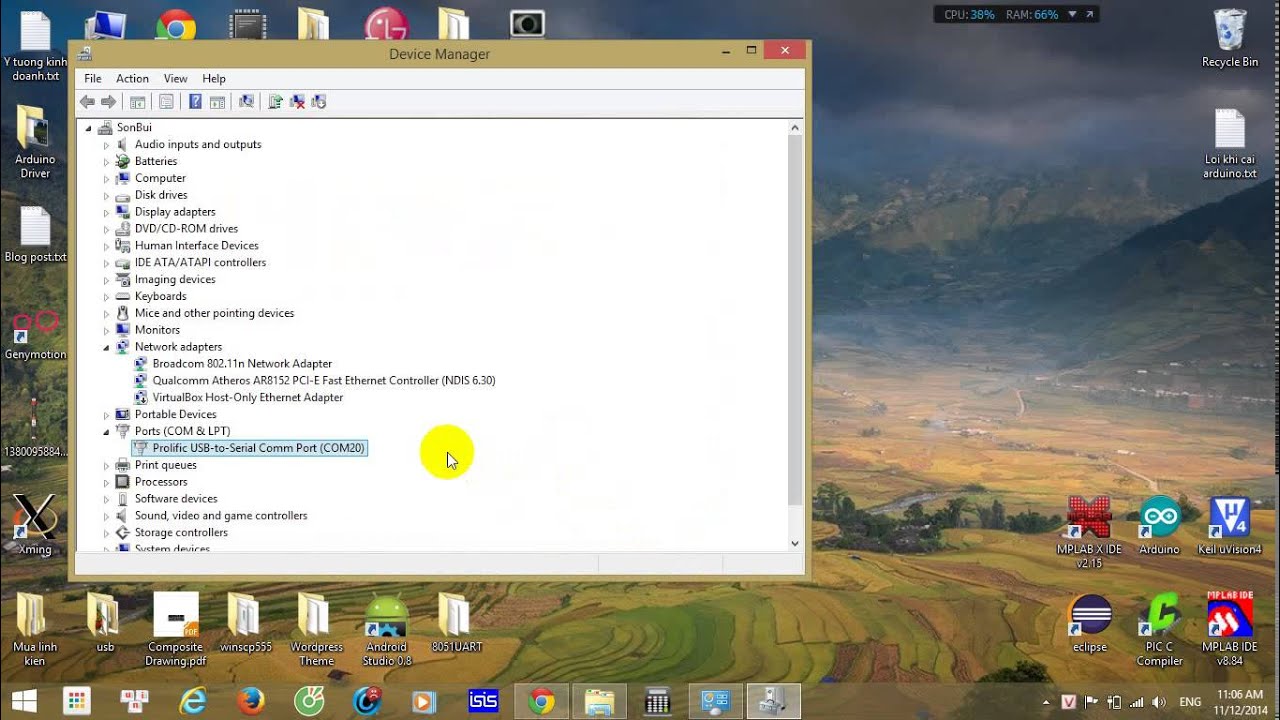This screenshot has height=720, width=1280.
Task: Select Mice and other pointing devices
Action: 214,313
